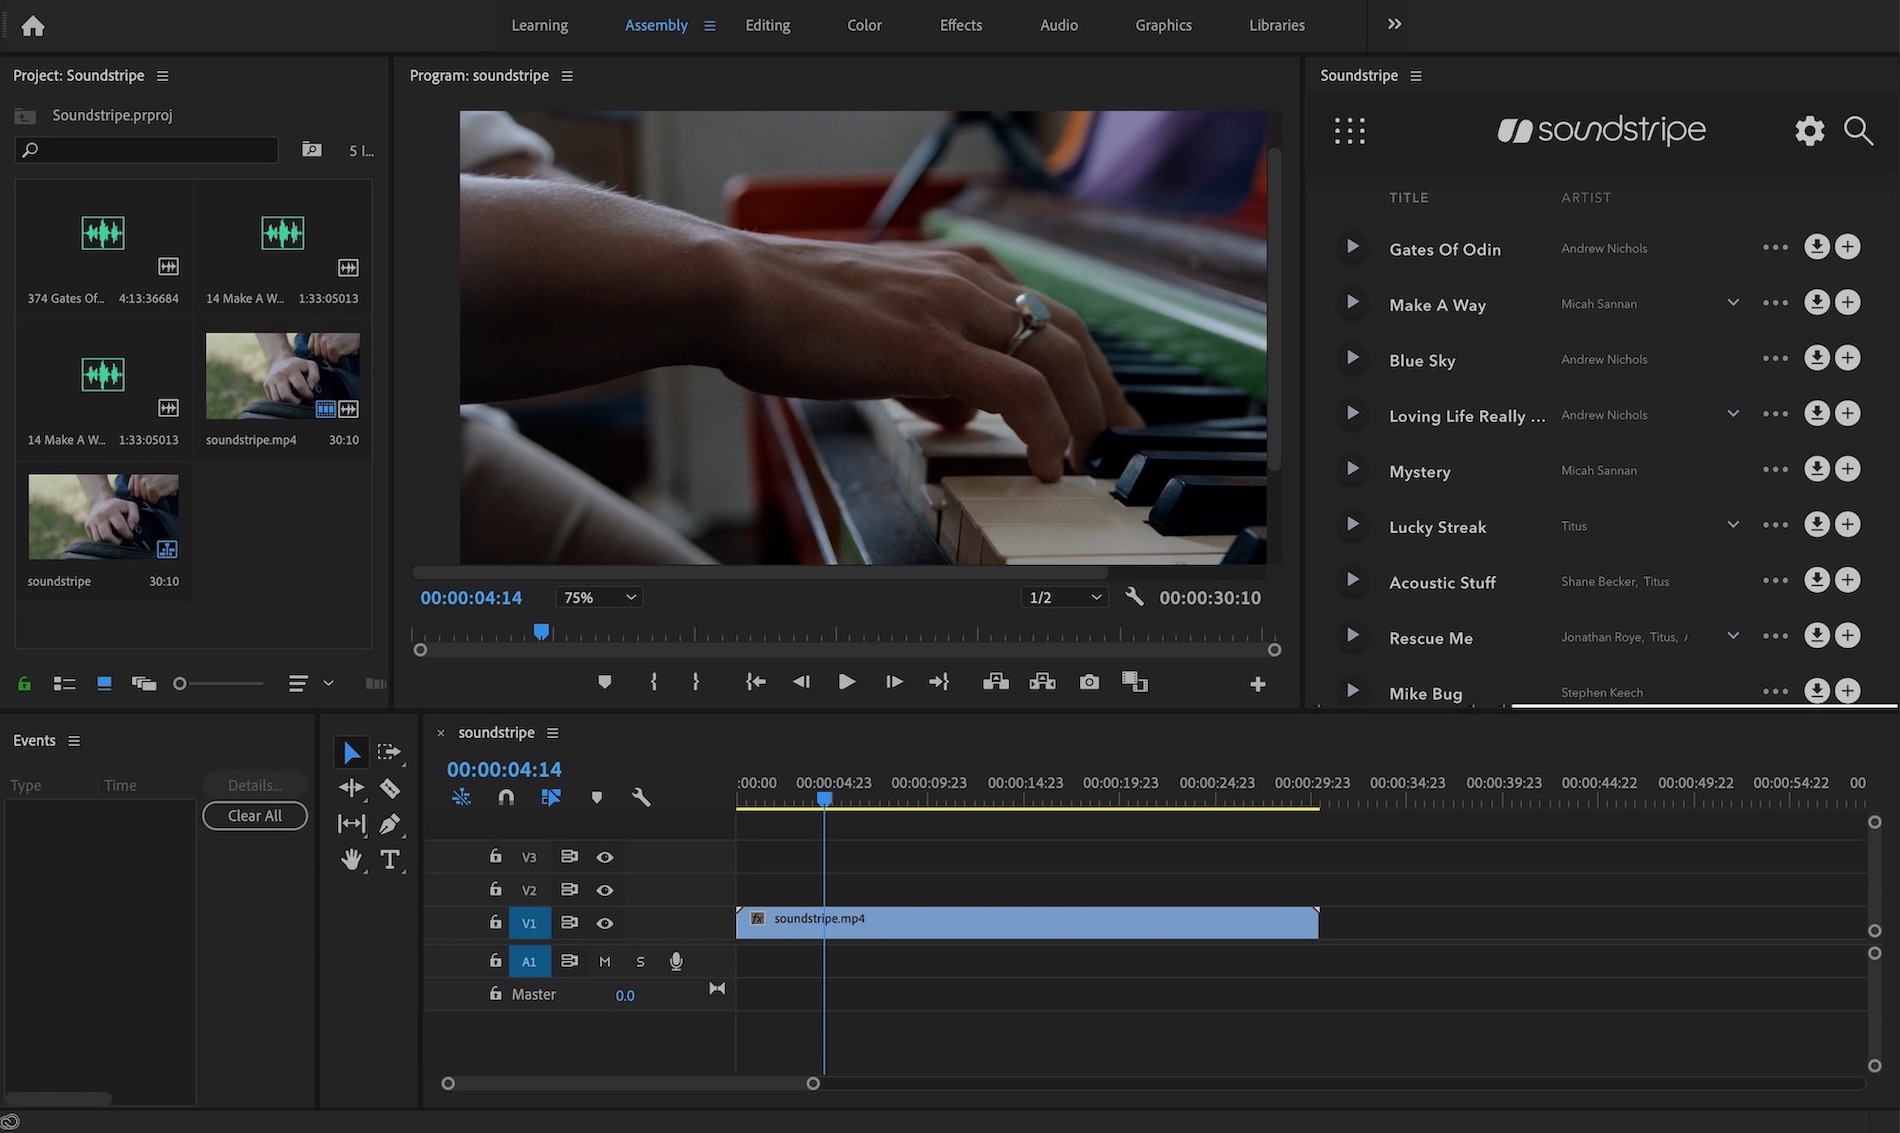Expand the Lucky Streak track versions chevron
The image size is (1900, 1133).
pos(1733,523)
